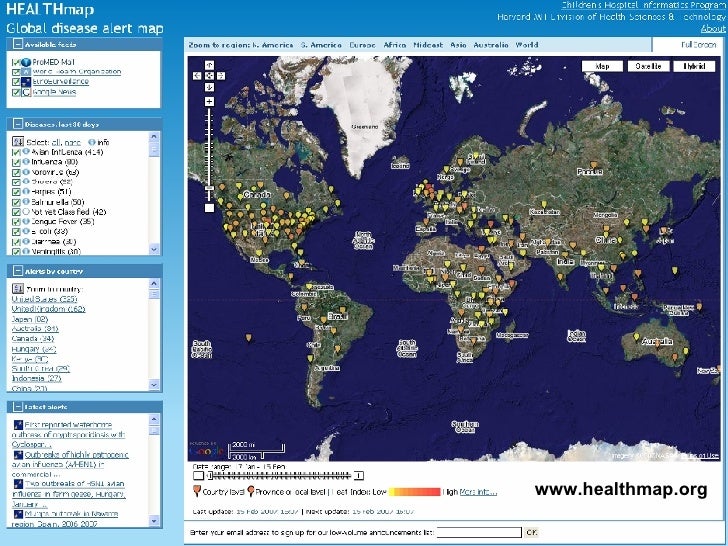Collapse the Available feeds panel
Viewport: 728px width, 546px height.
click(18, 45)
